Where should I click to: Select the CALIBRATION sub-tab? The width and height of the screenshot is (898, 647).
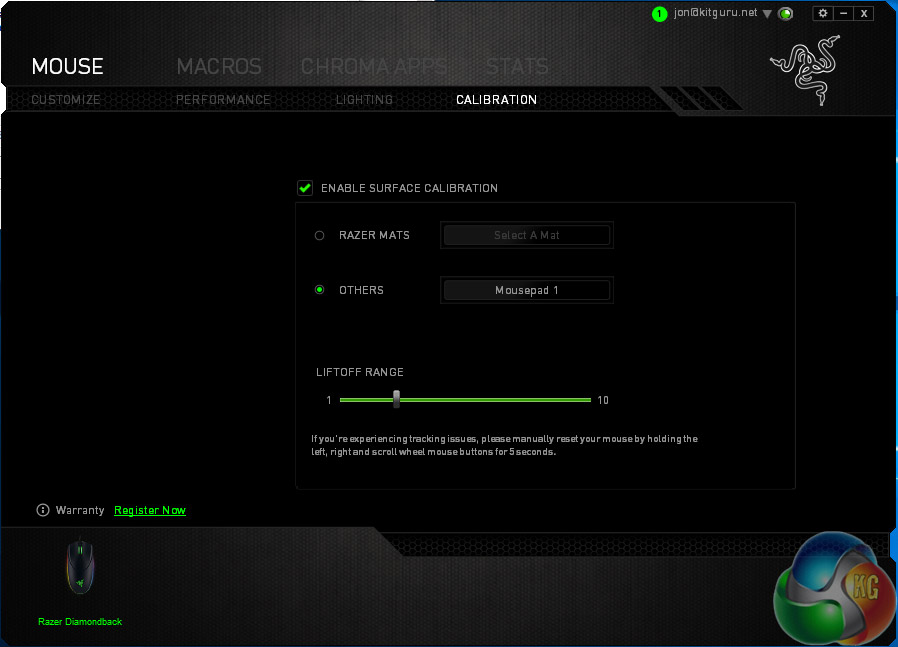click(497, 100)
